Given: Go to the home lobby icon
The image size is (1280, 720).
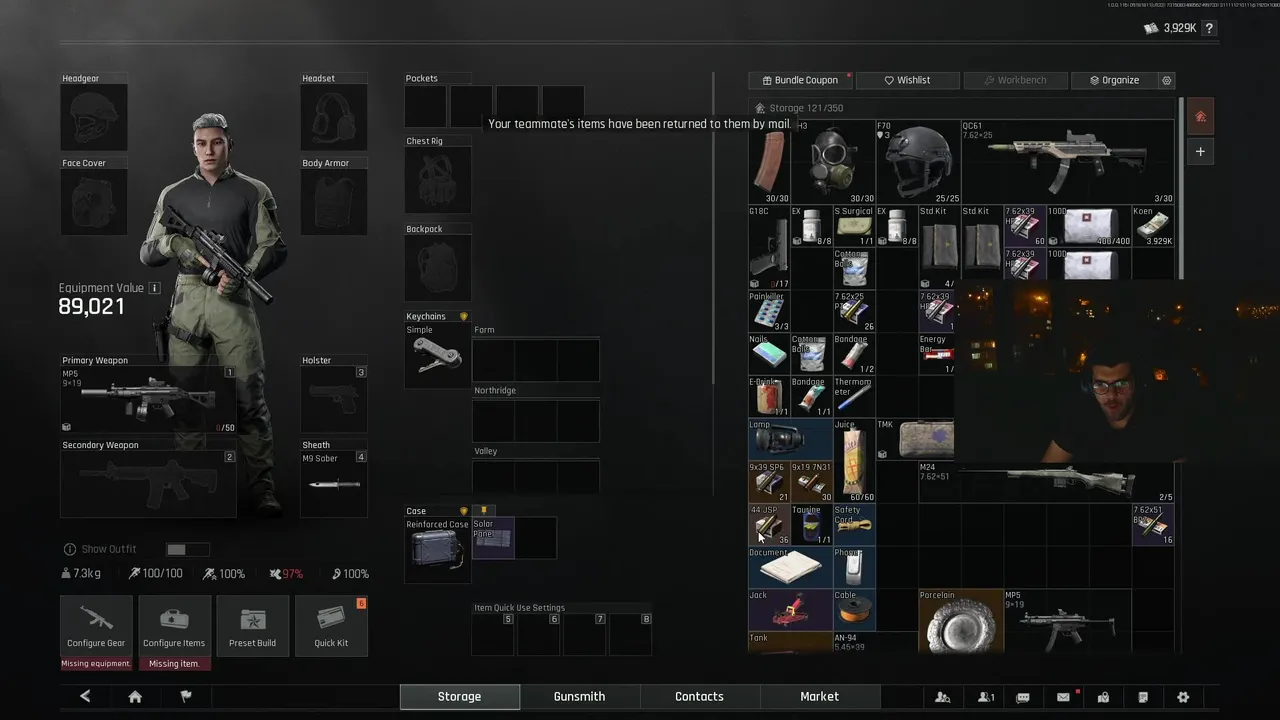Looking at the screenshot, I should click(x=135, y=697).
